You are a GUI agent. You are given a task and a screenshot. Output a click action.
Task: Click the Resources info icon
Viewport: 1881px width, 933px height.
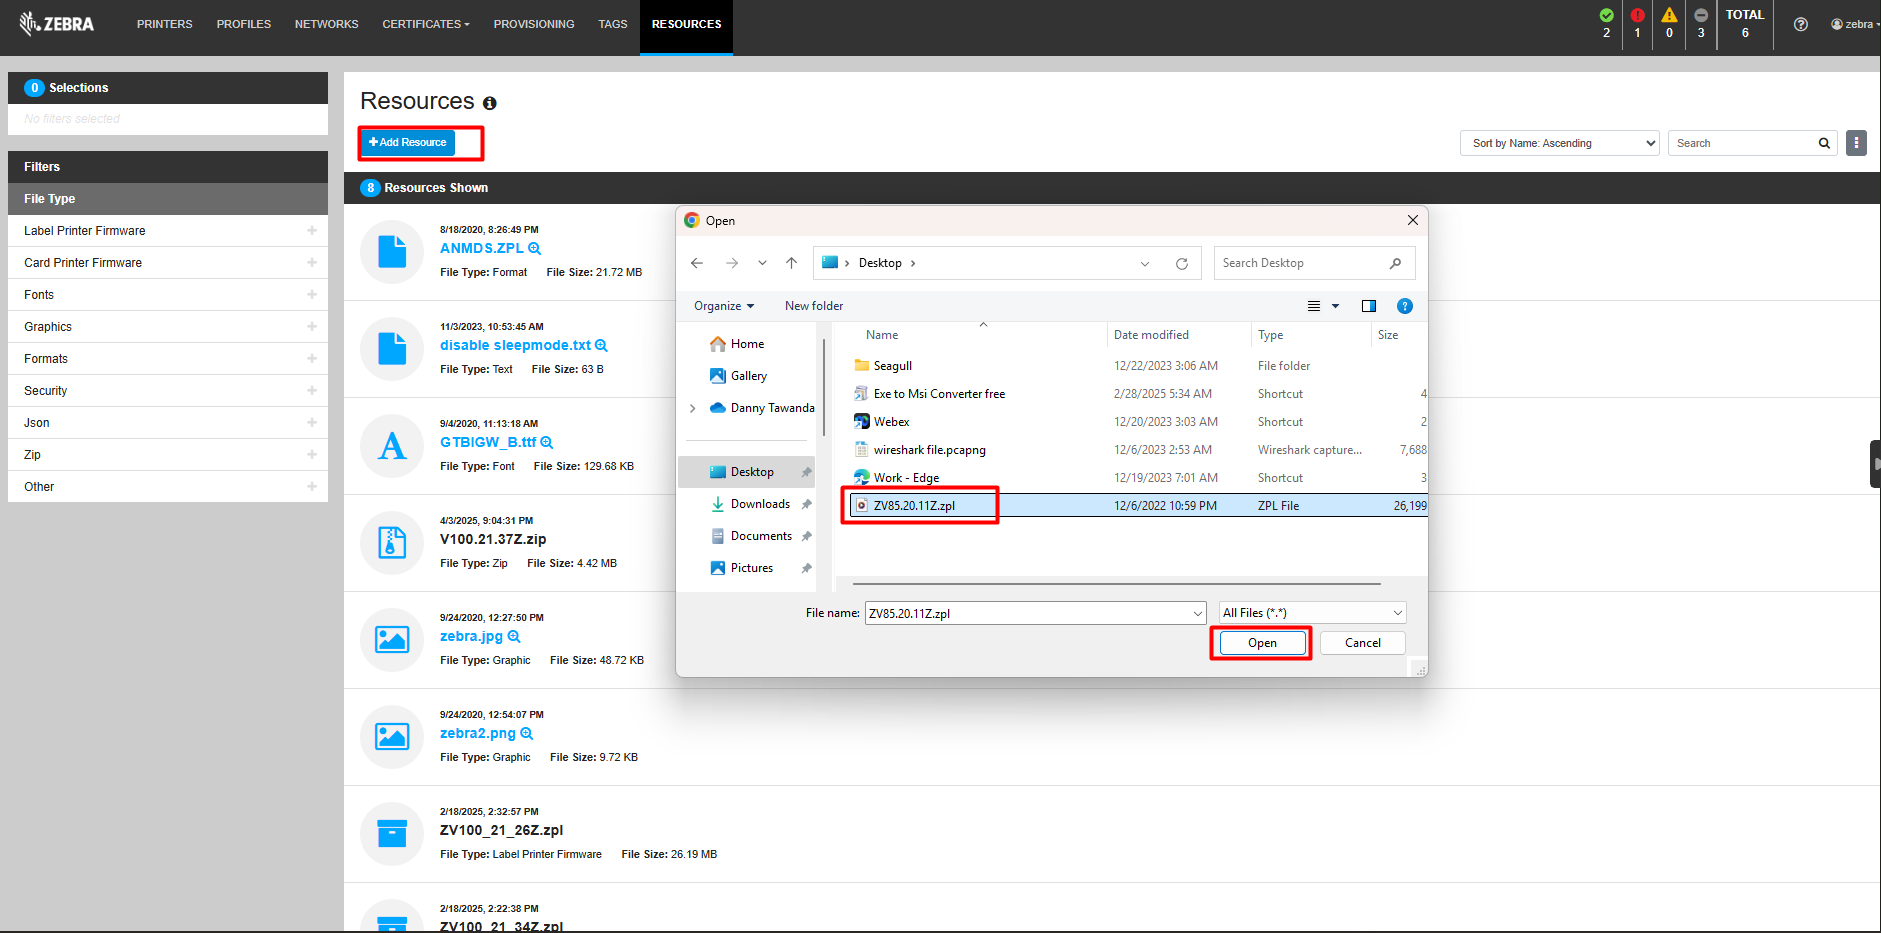[x=490, y=103]
